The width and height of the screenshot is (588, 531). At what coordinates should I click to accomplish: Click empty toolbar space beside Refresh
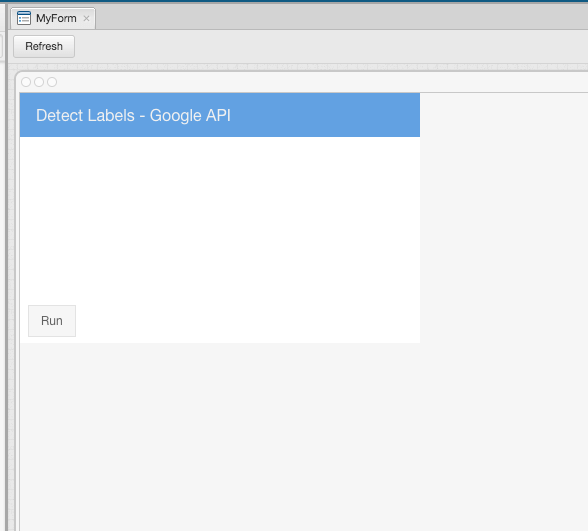[330, 46]
